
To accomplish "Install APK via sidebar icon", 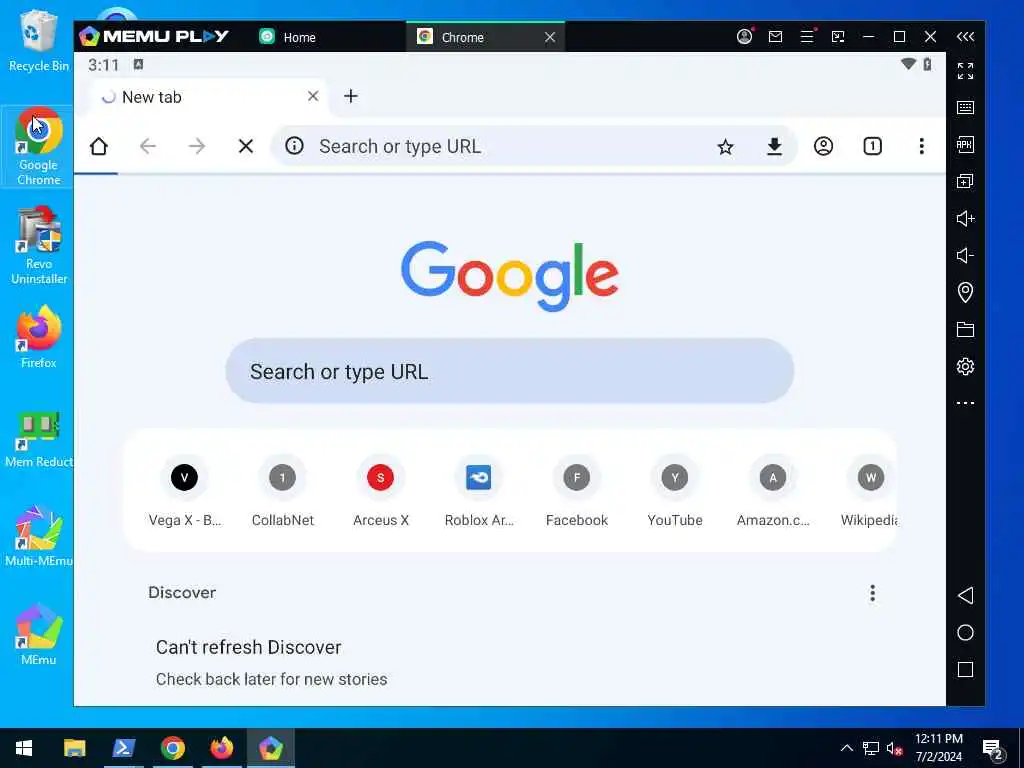I will pyautogui.click(x=965, y=144).
